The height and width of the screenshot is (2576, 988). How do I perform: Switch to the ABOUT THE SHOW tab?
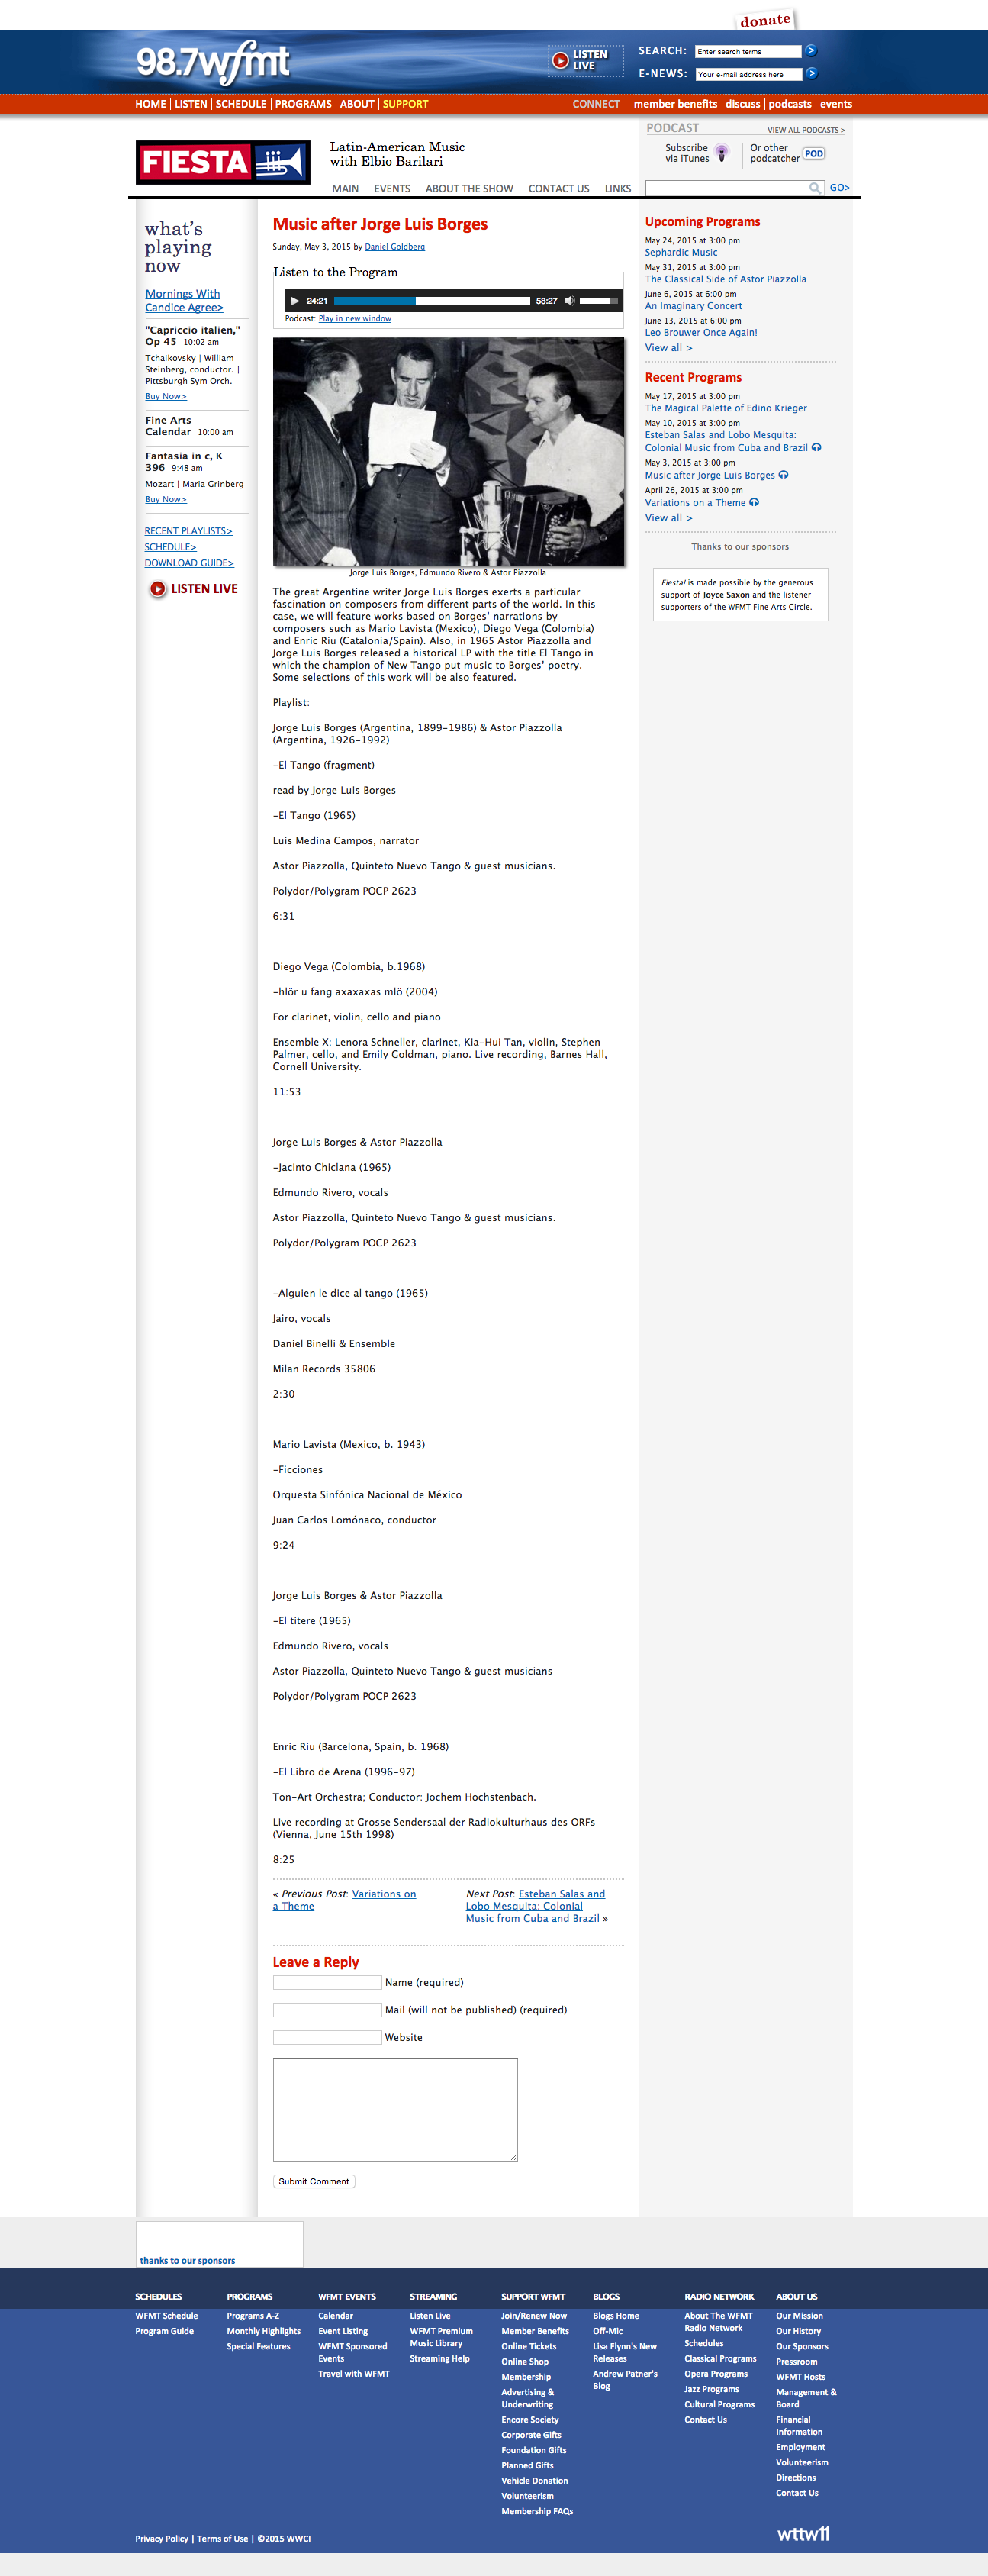click(x=469, y=189)
